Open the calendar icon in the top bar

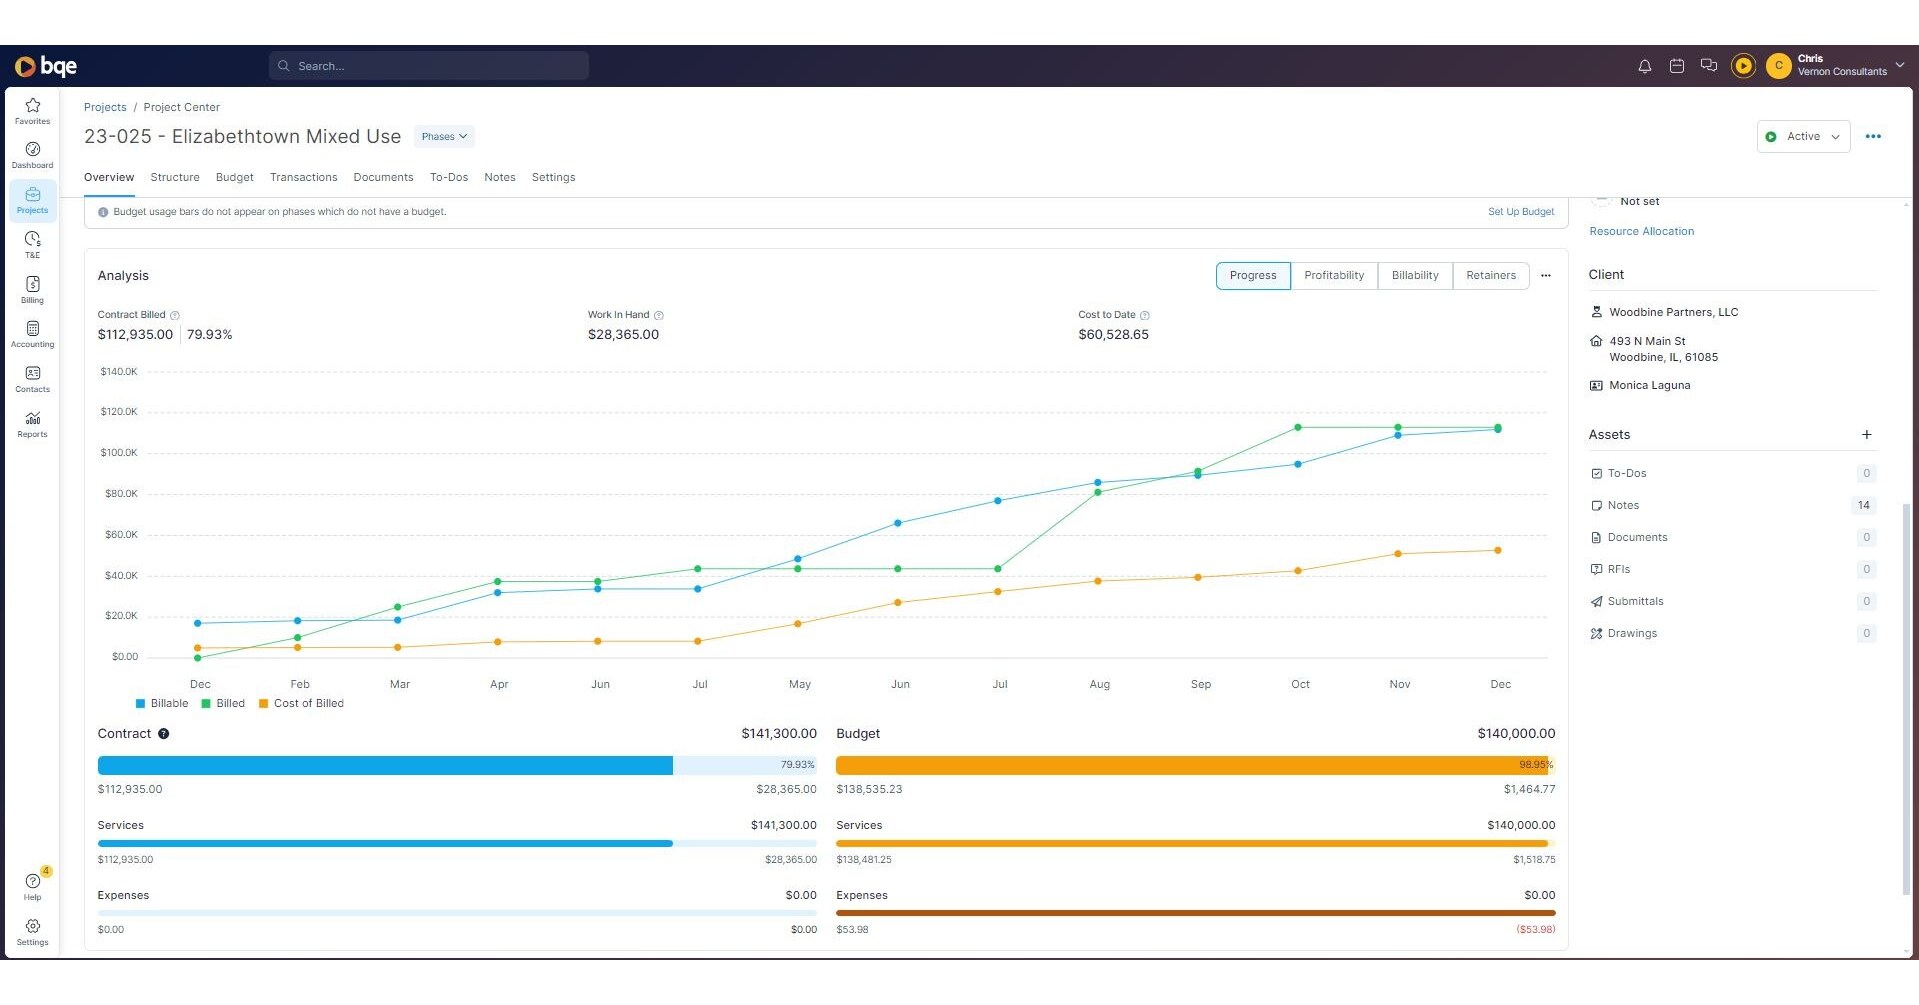tap(1676, 65)
